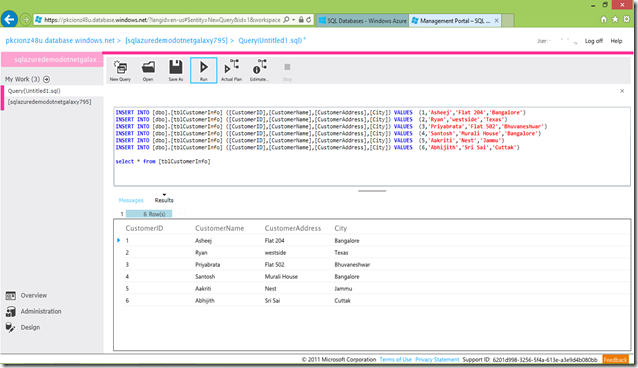
Task: Open [sqlazuredemodotnetgalaxy795] in My Work
Action: [x=50, y=102]
